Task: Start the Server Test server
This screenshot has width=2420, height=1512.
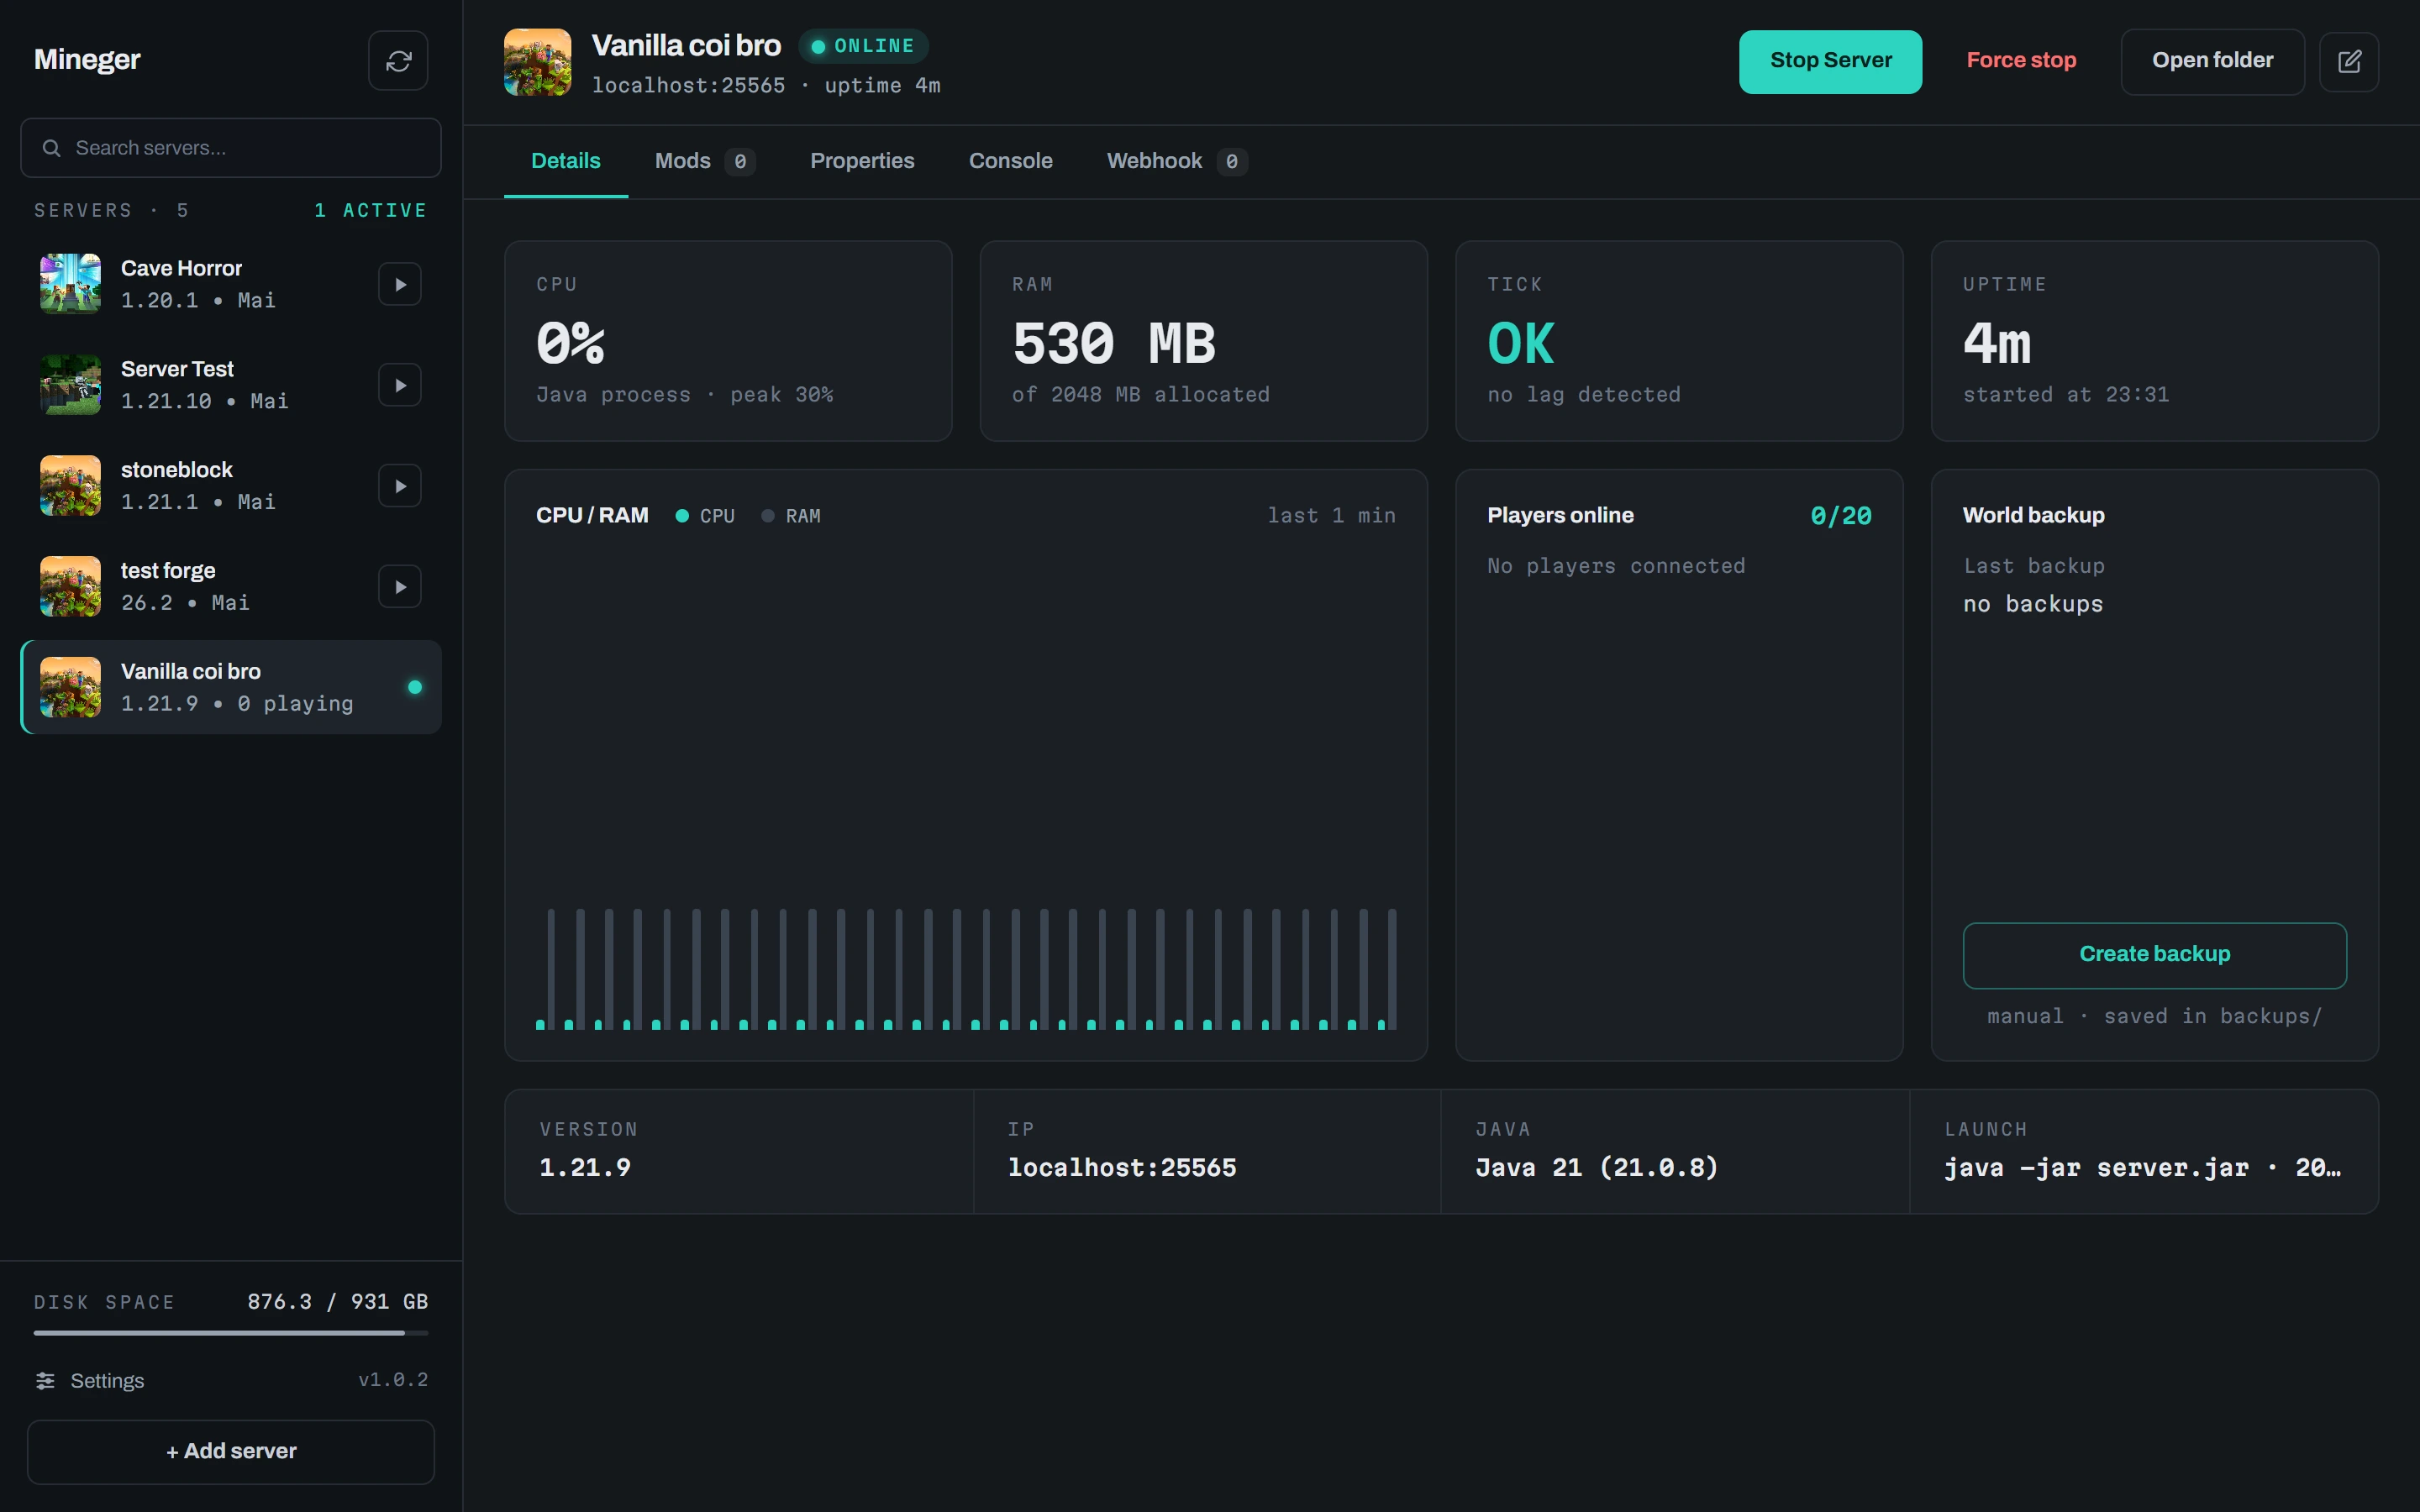Action: [x=400, y=385]
